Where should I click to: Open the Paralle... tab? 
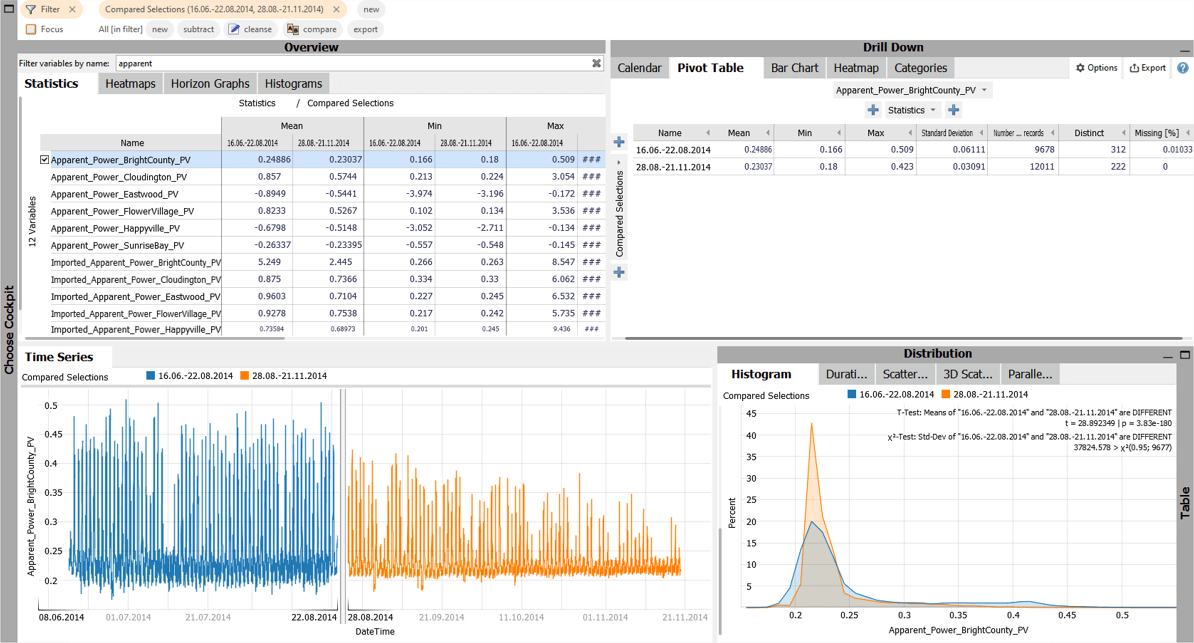pos(1030,374)
